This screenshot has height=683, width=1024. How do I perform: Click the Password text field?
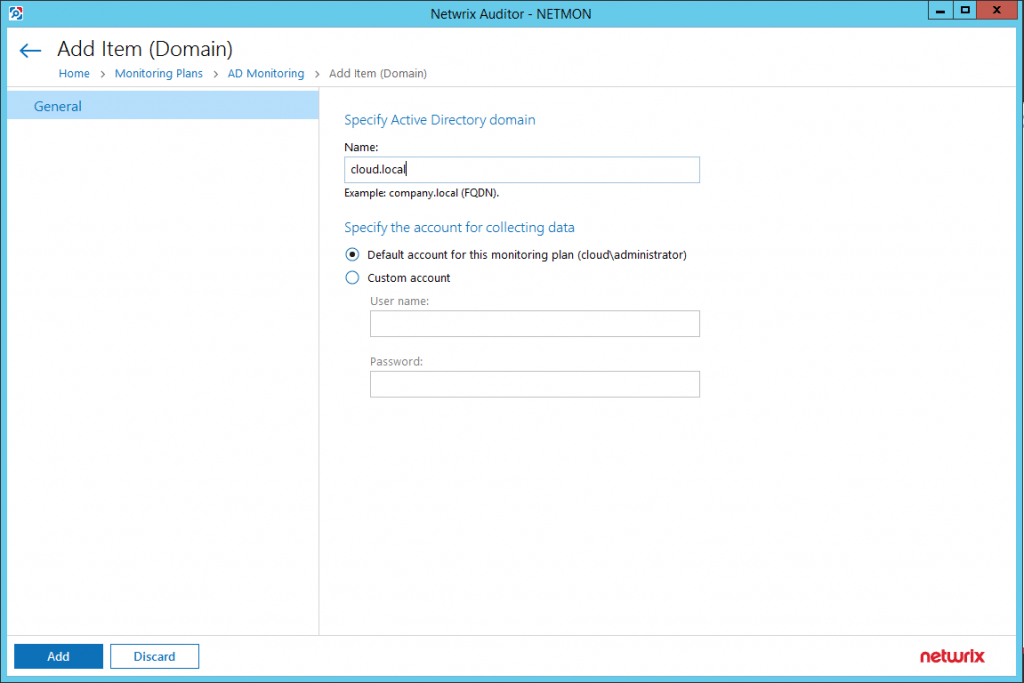(534, 384)
